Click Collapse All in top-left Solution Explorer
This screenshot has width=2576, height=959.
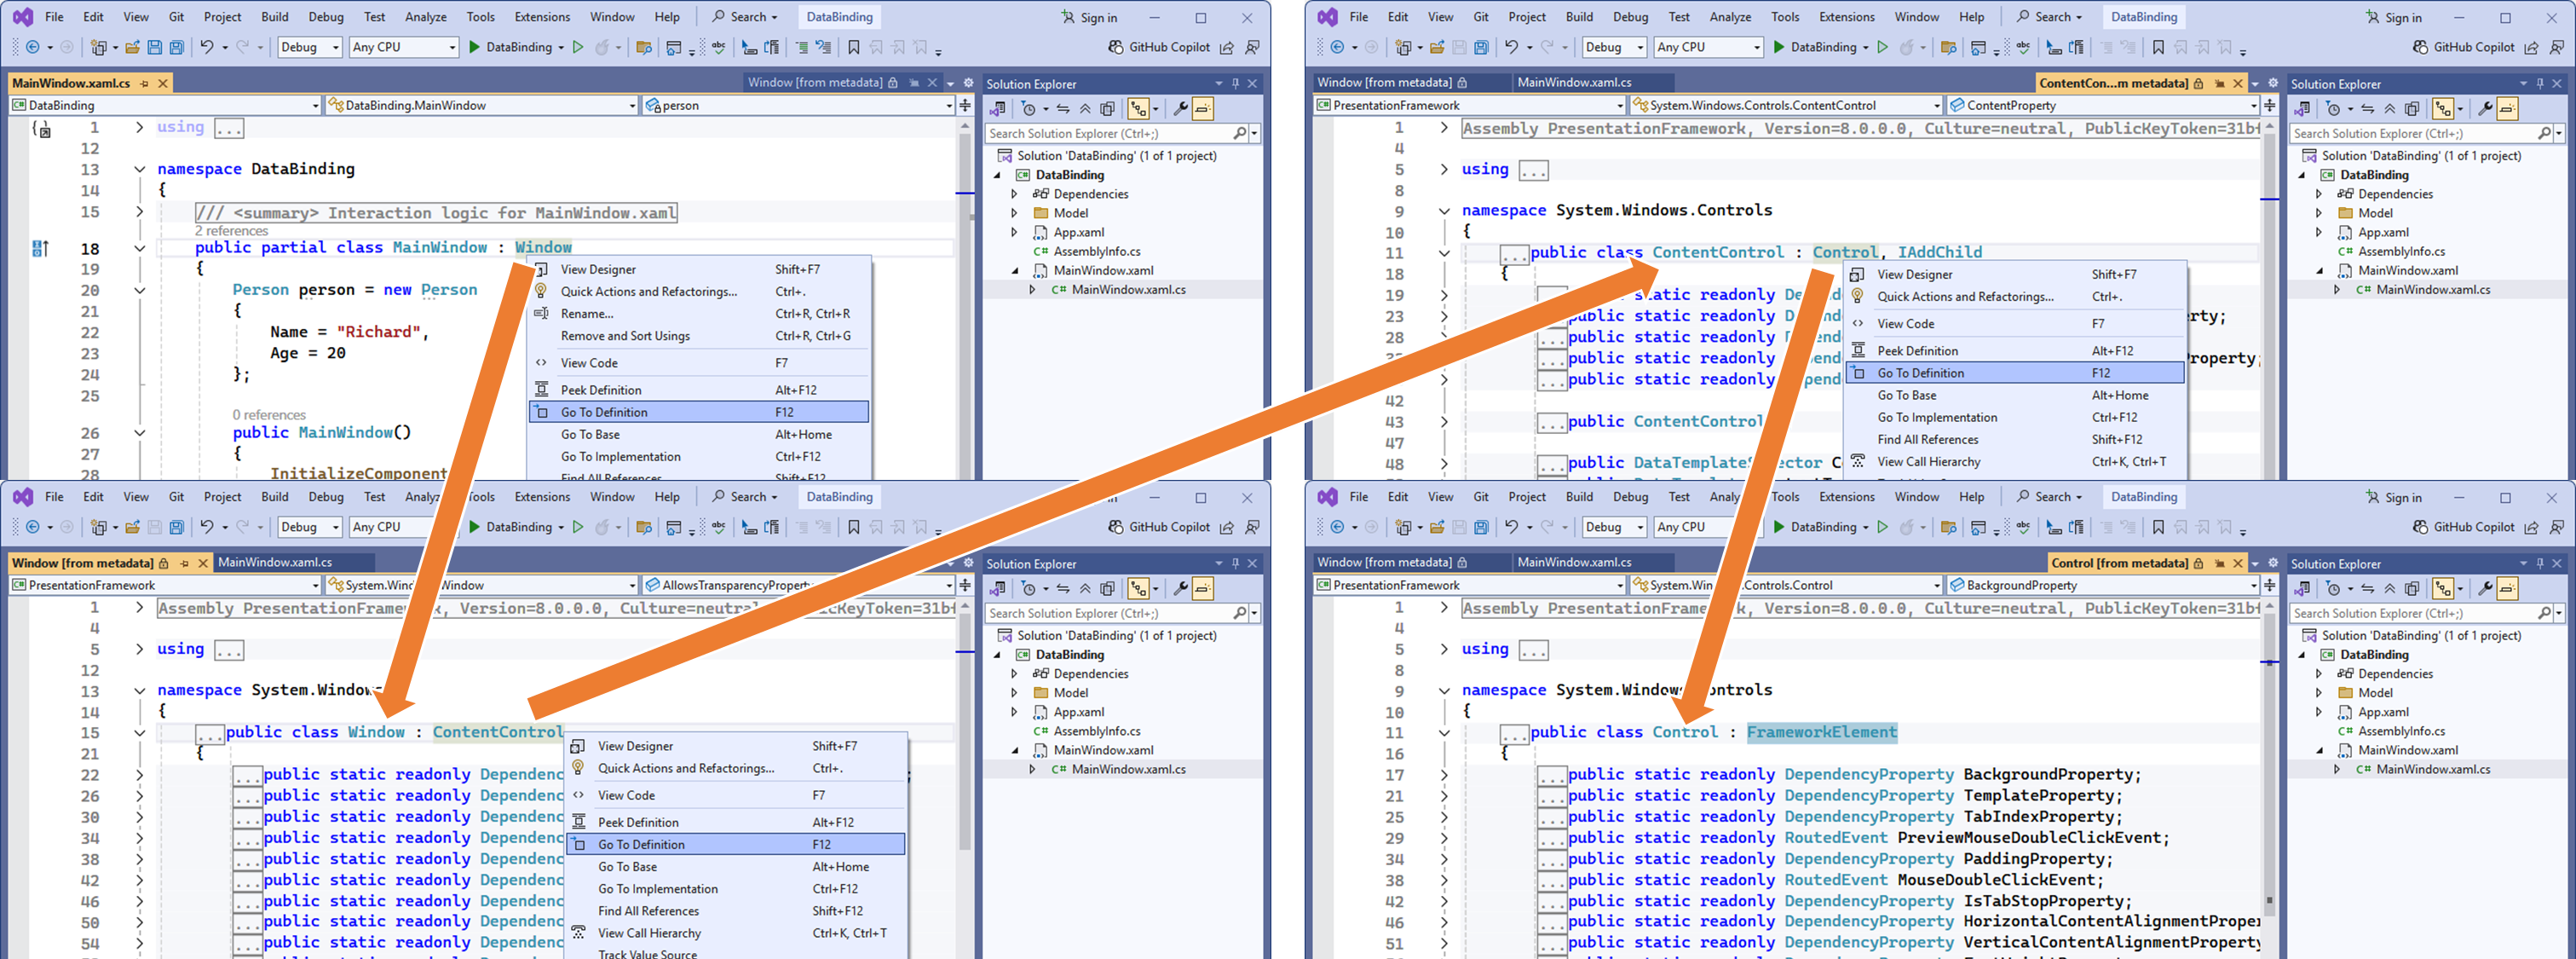[1085, 109]
